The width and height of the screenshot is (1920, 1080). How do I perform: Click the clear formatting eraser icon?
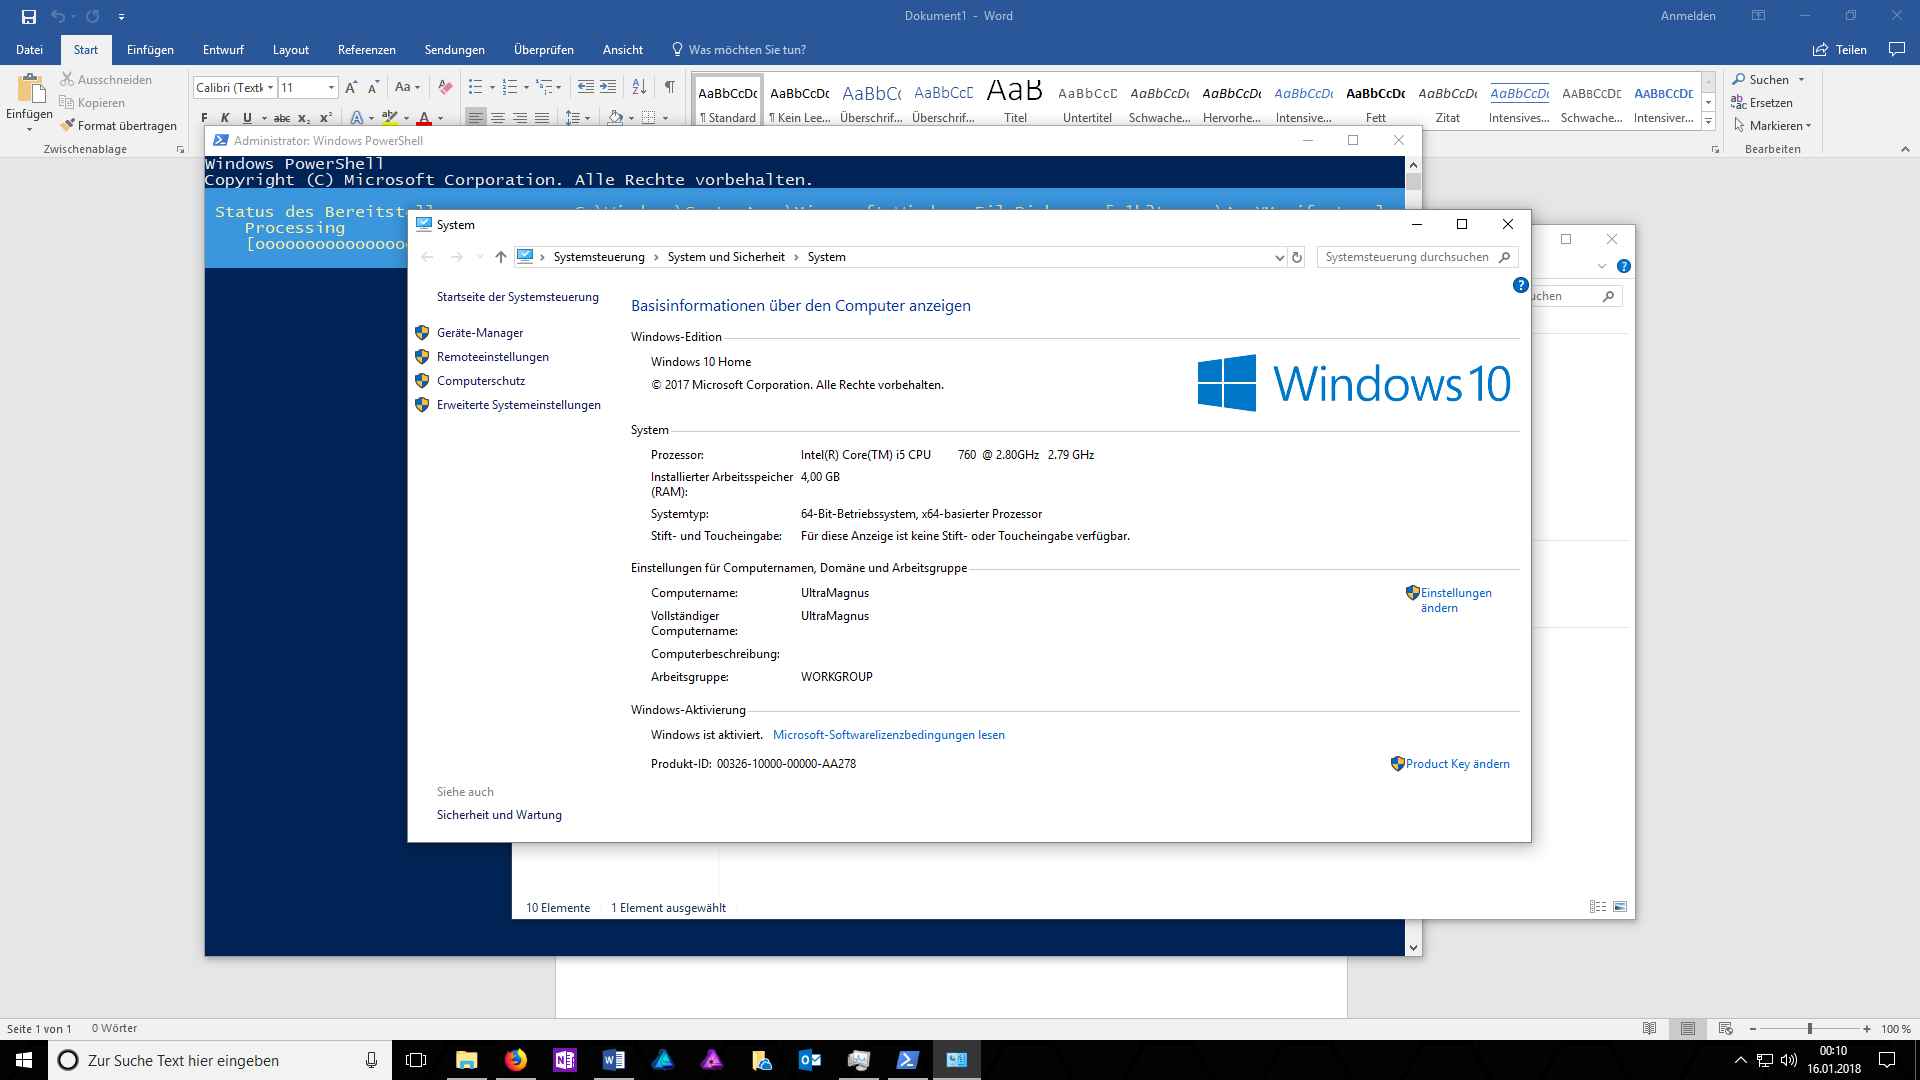[x=445, y=87]
